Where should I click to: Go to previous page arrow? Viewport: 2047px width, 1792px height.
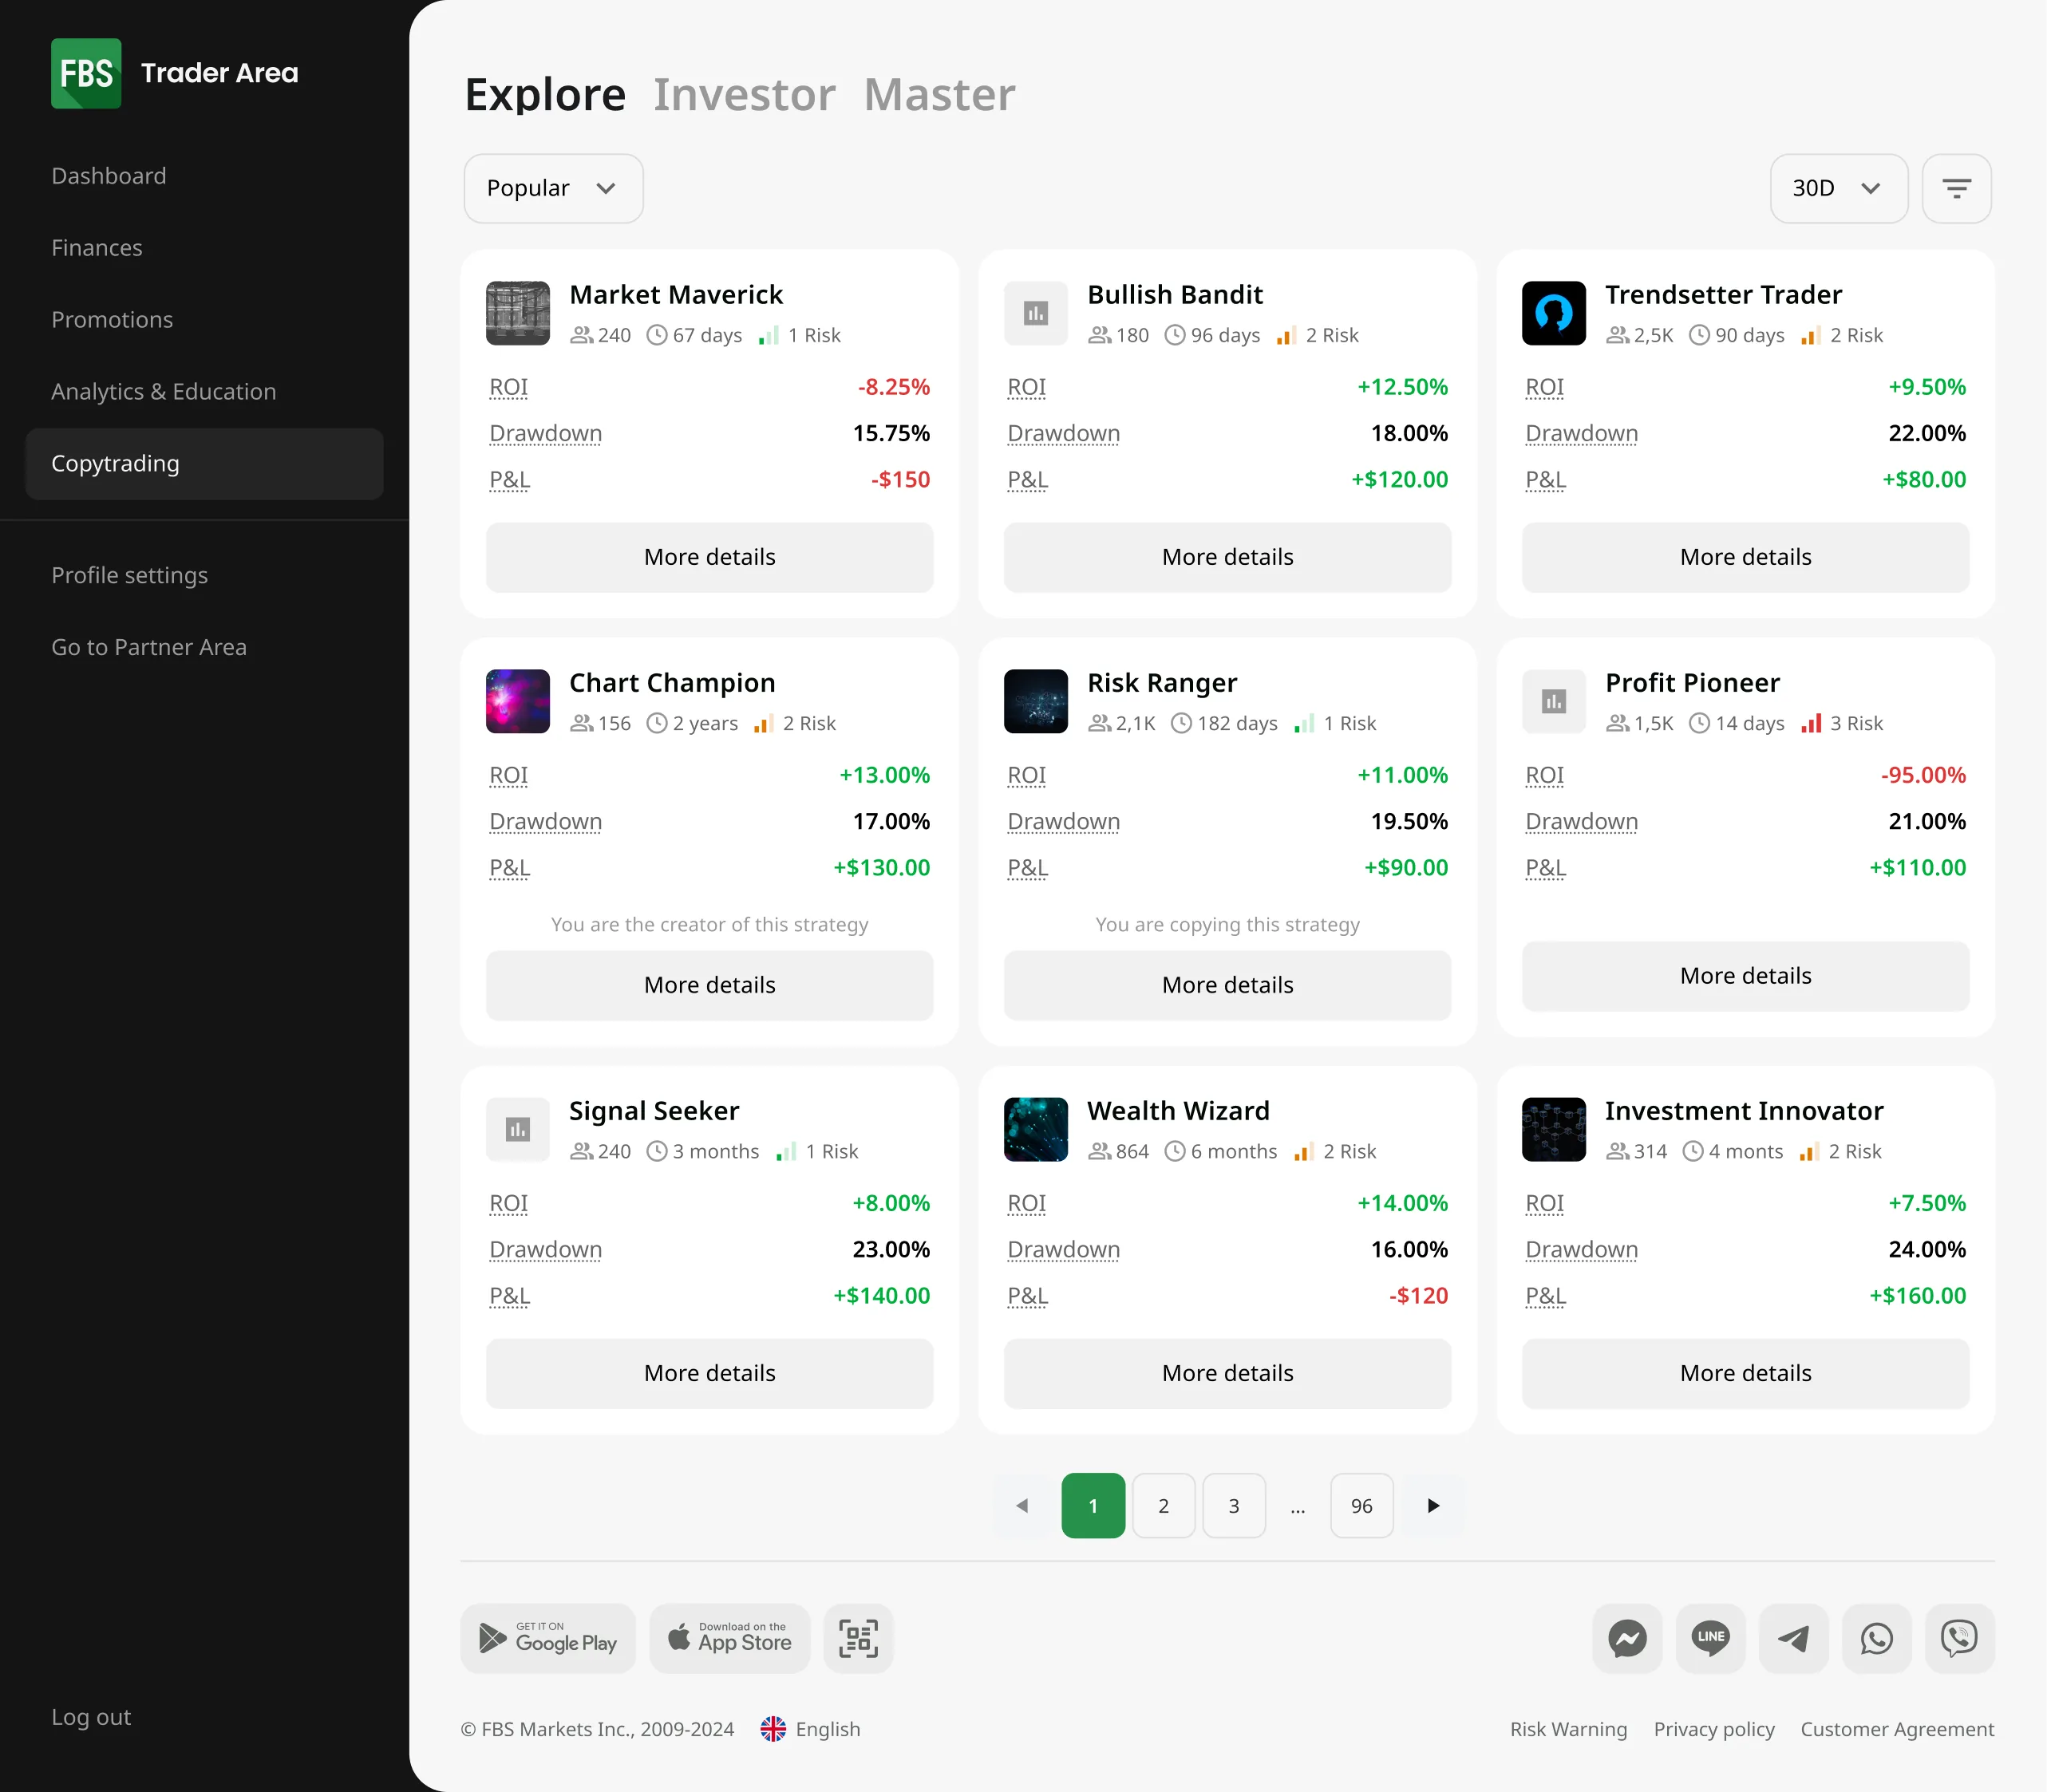coord(1022,1505)
